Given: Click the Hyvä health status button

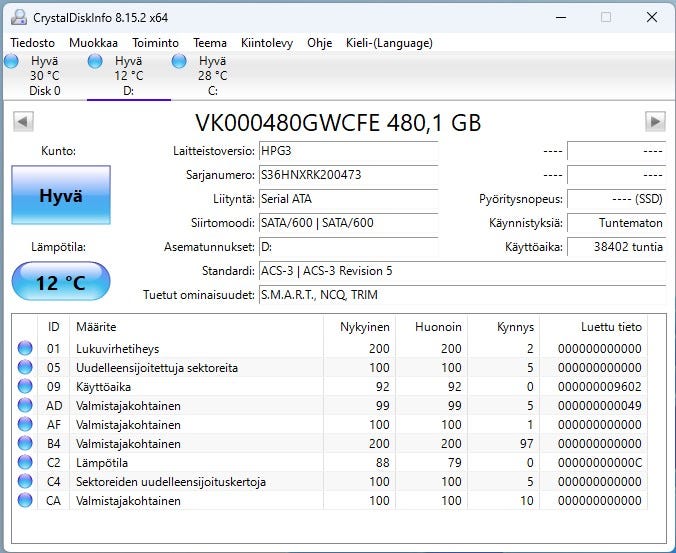Looking at the screenshot, I should pyautogui.click(x=61, y=196).
